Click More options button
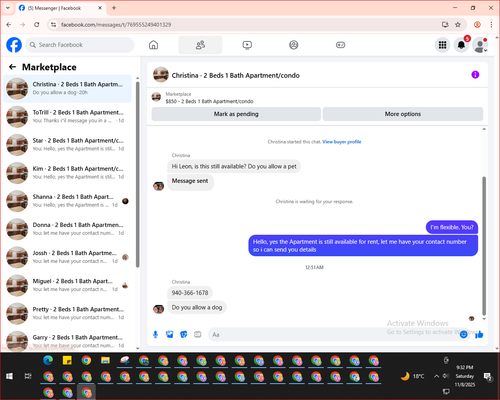500x400 pixels. click(x=403, y=114)
